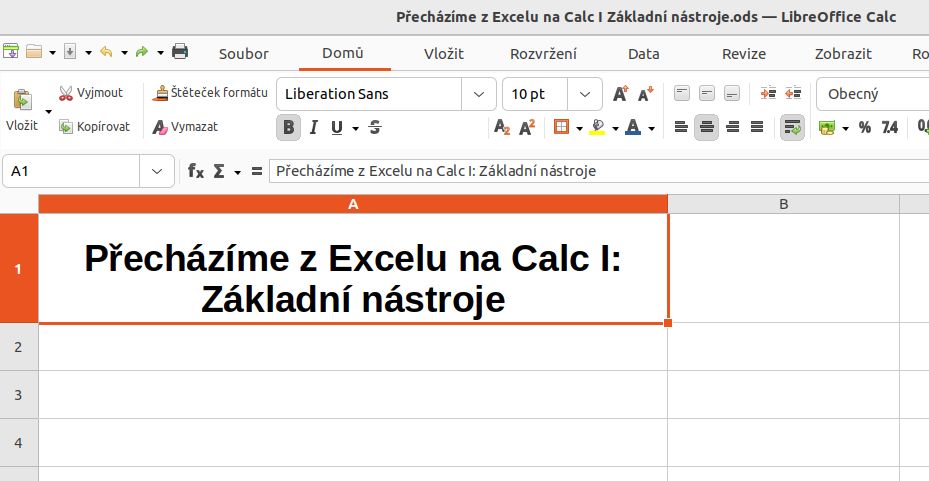Screen dimensions: 929x481
Task: Open paste options dropdown under Vložit
Action: [49, 111]
